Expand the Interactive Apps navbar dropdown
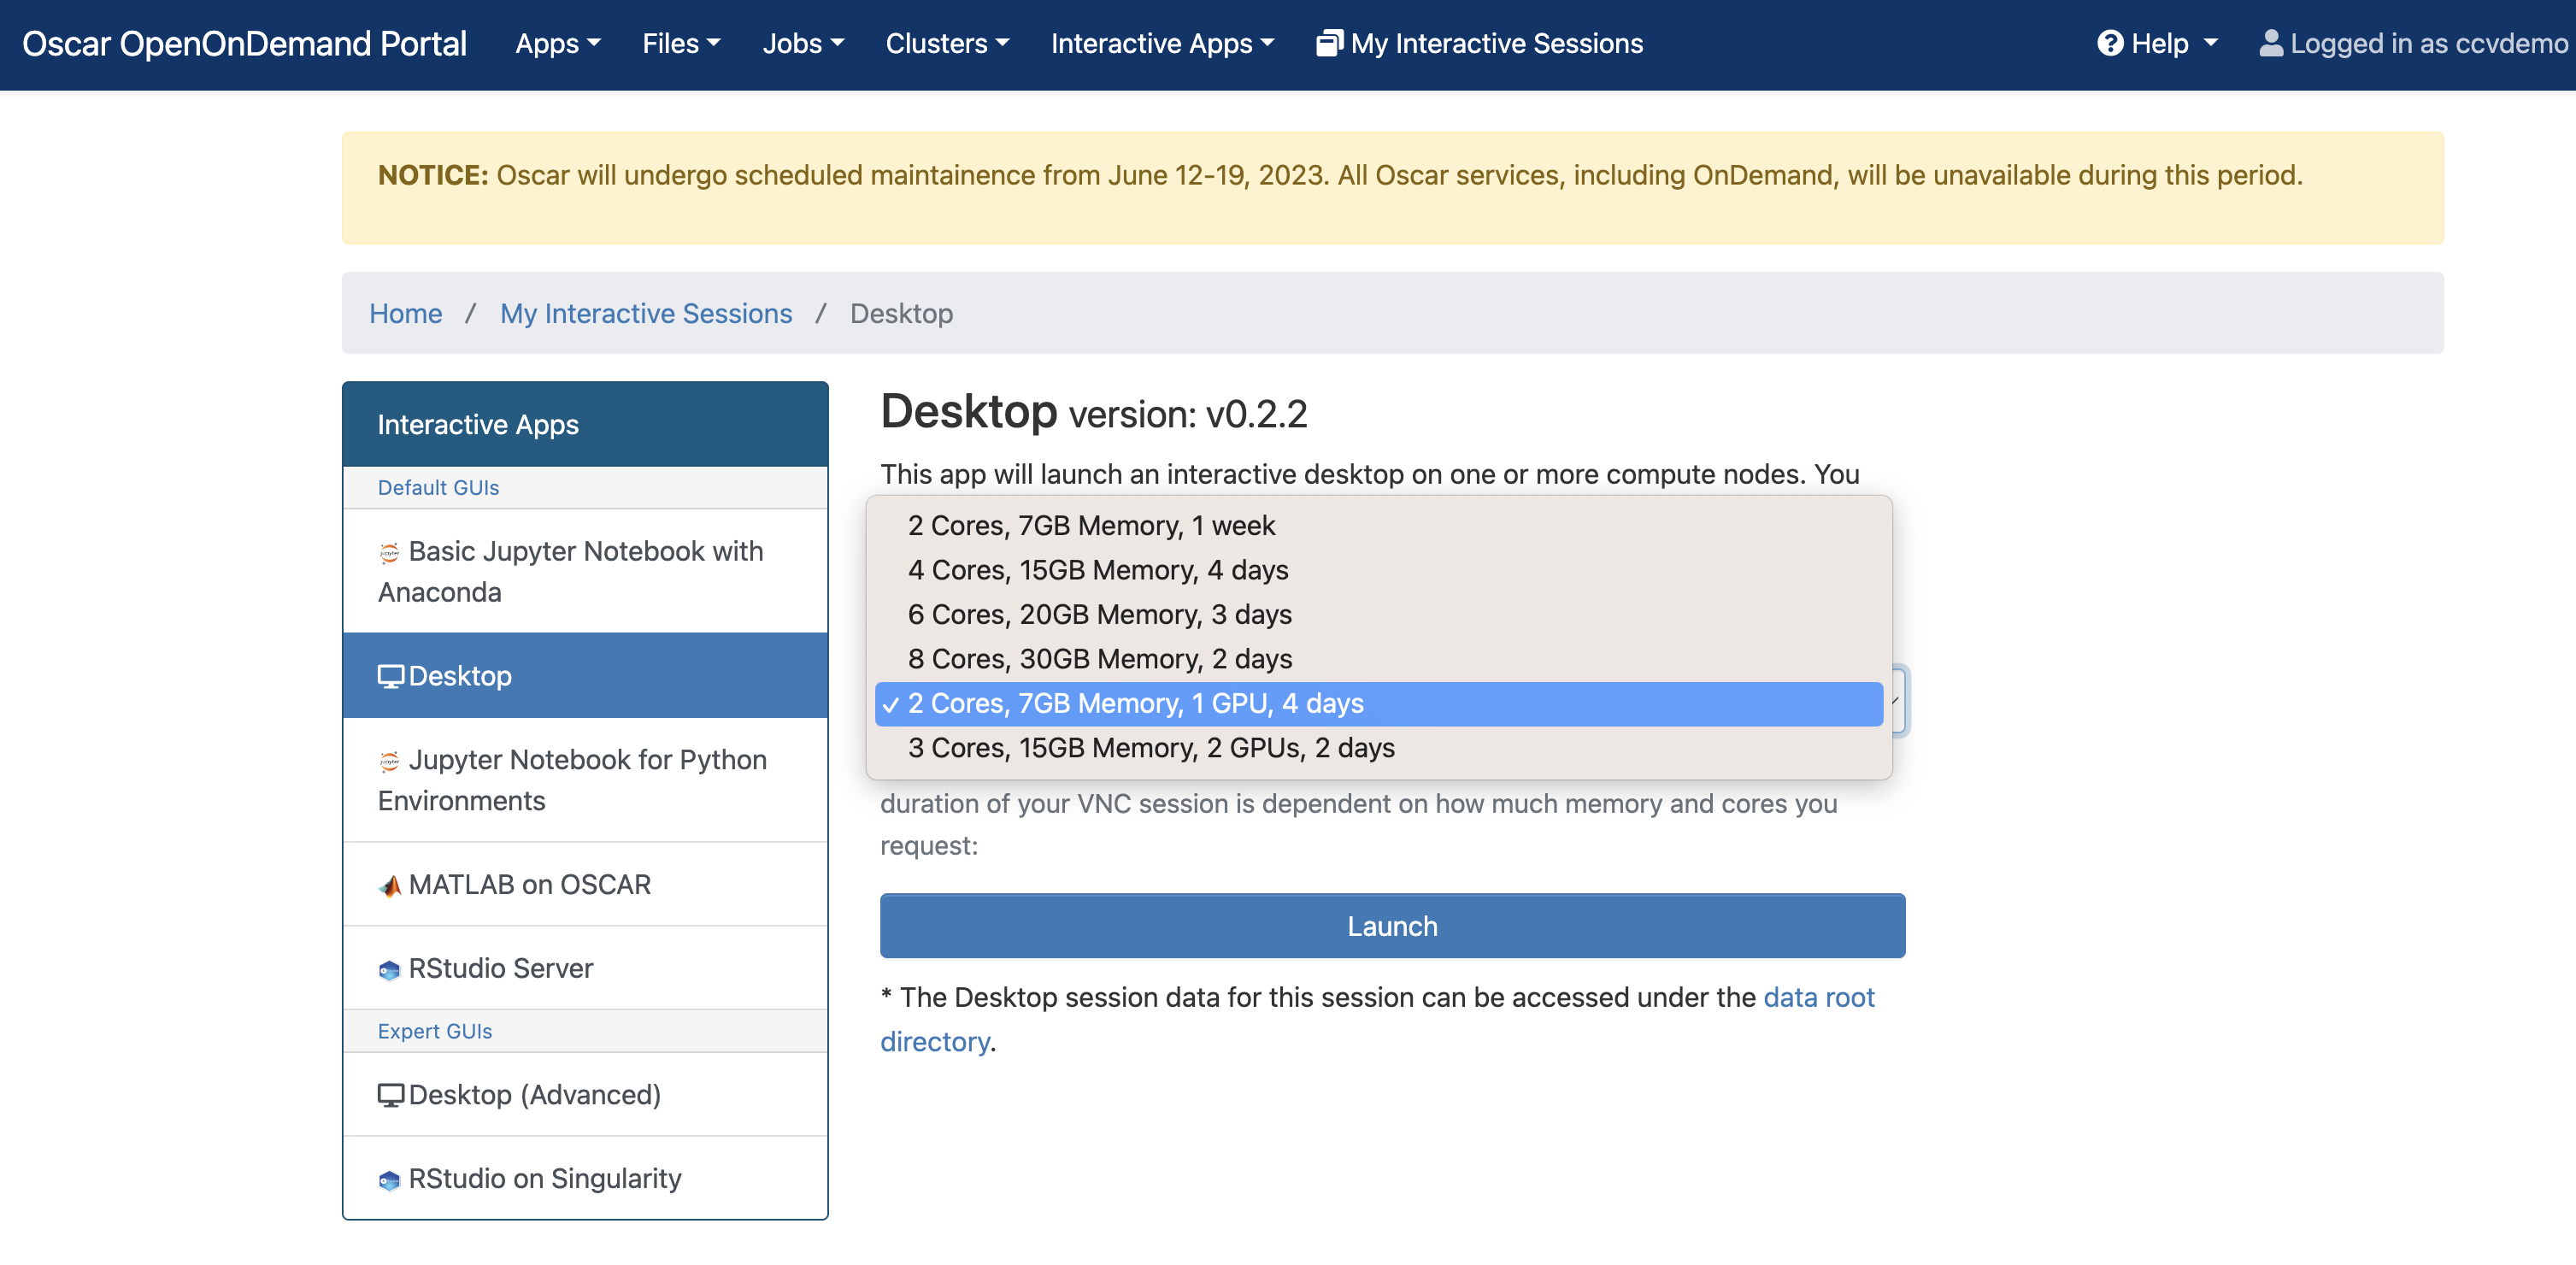Image resolution: width=2576 pixels, height=1265 pixels. click(x=1162, y=44)
